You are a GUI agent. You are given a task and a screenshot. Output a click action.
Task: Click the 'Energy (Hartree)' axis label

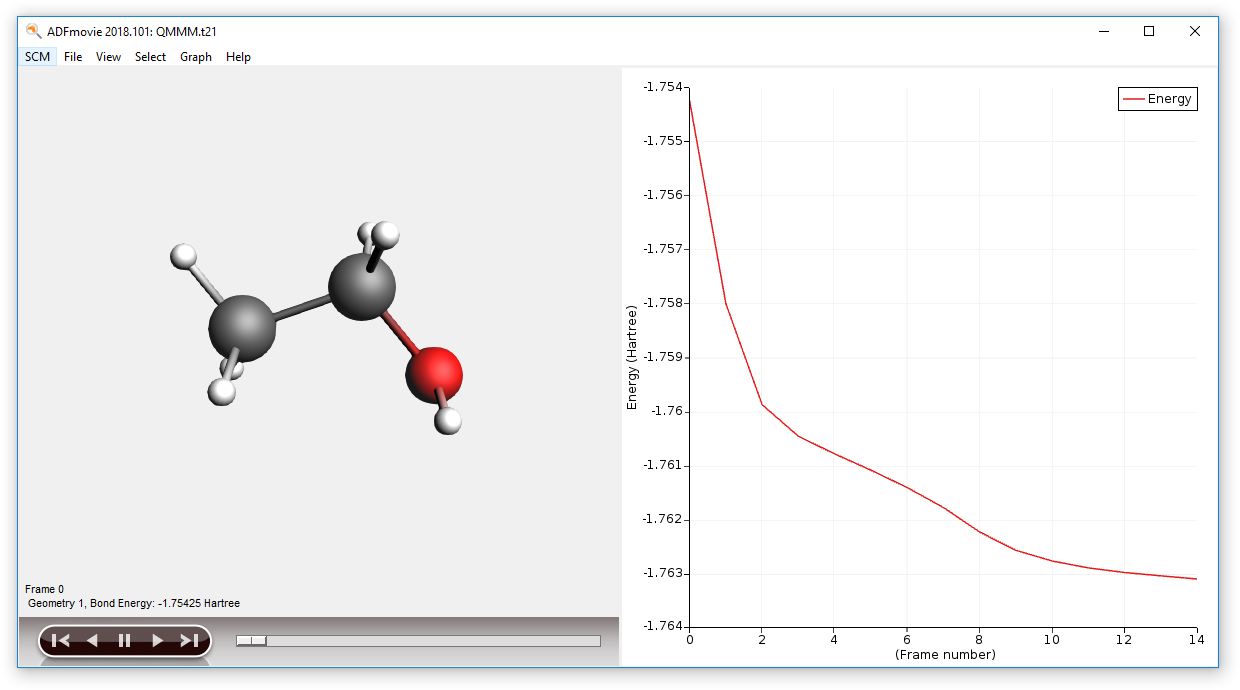(x=632, y=357)
